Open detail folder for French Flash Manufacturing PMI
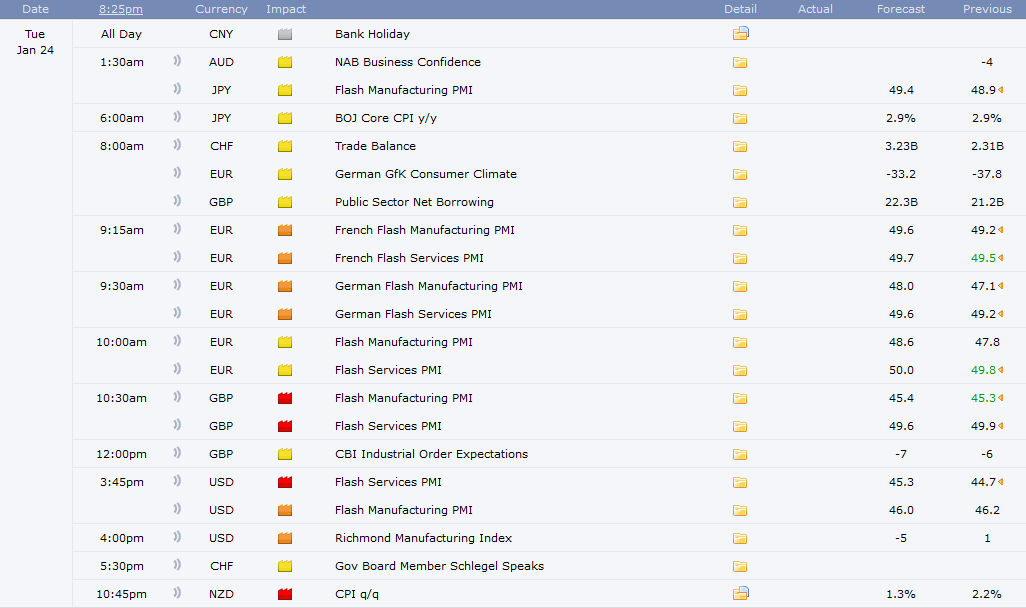The width and height of the screenshot is (1026, 608). [x=740, y=230]
